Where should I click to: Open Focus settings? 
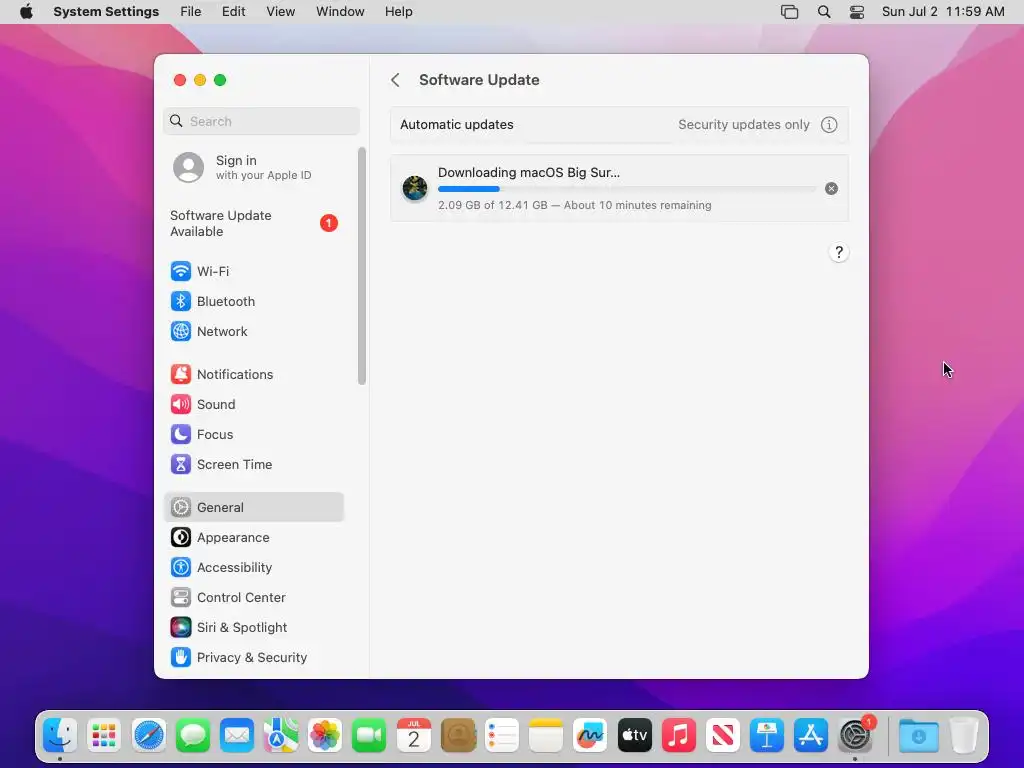point(253,434)
